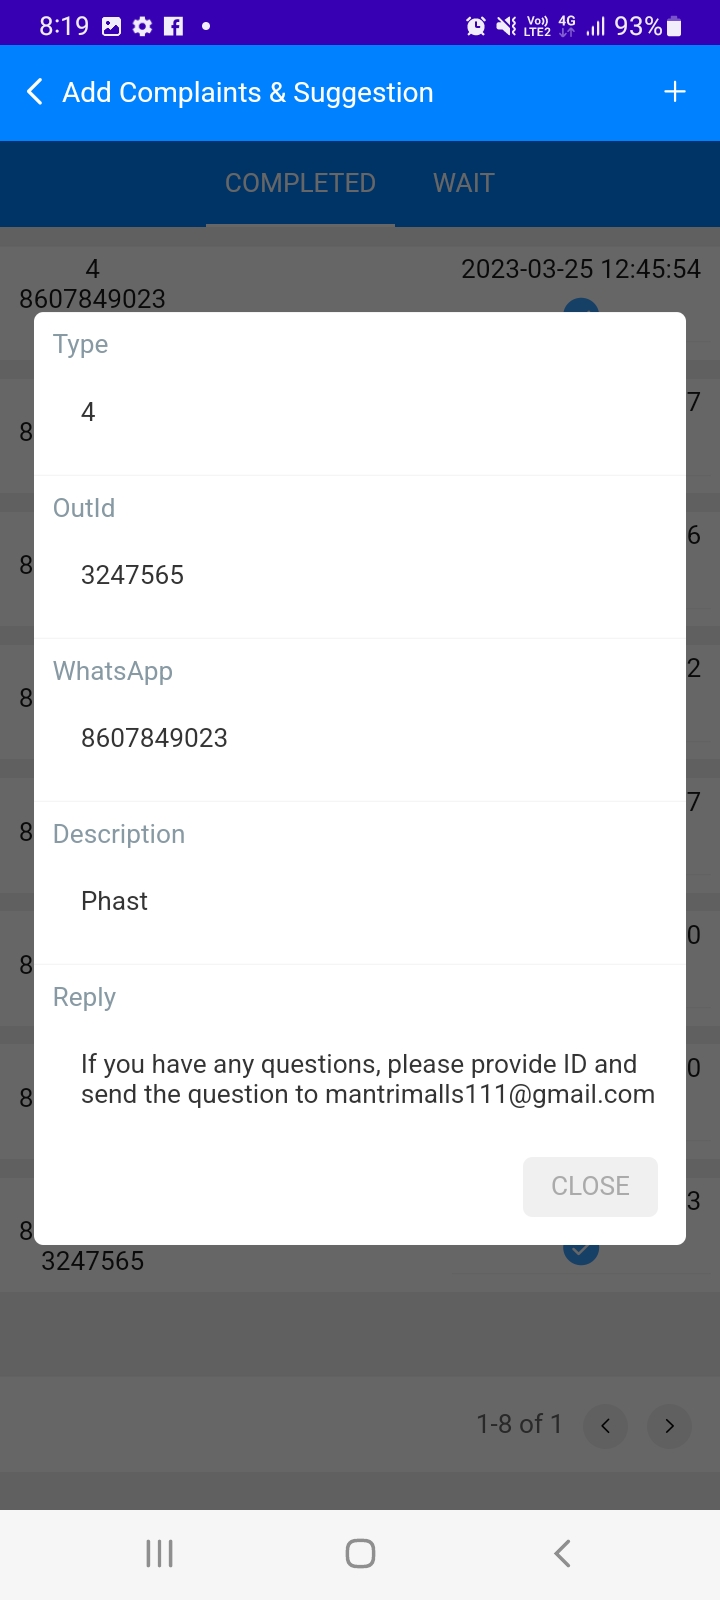
Task: Tap the 2023-03-25 12:45:54 timestamp row
Action: 580,269
